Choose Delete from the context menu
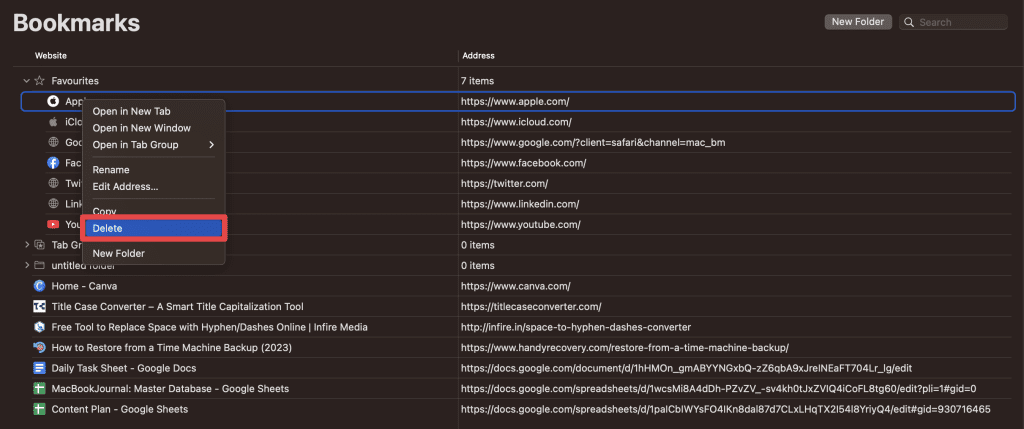 [x=153, y=229]
